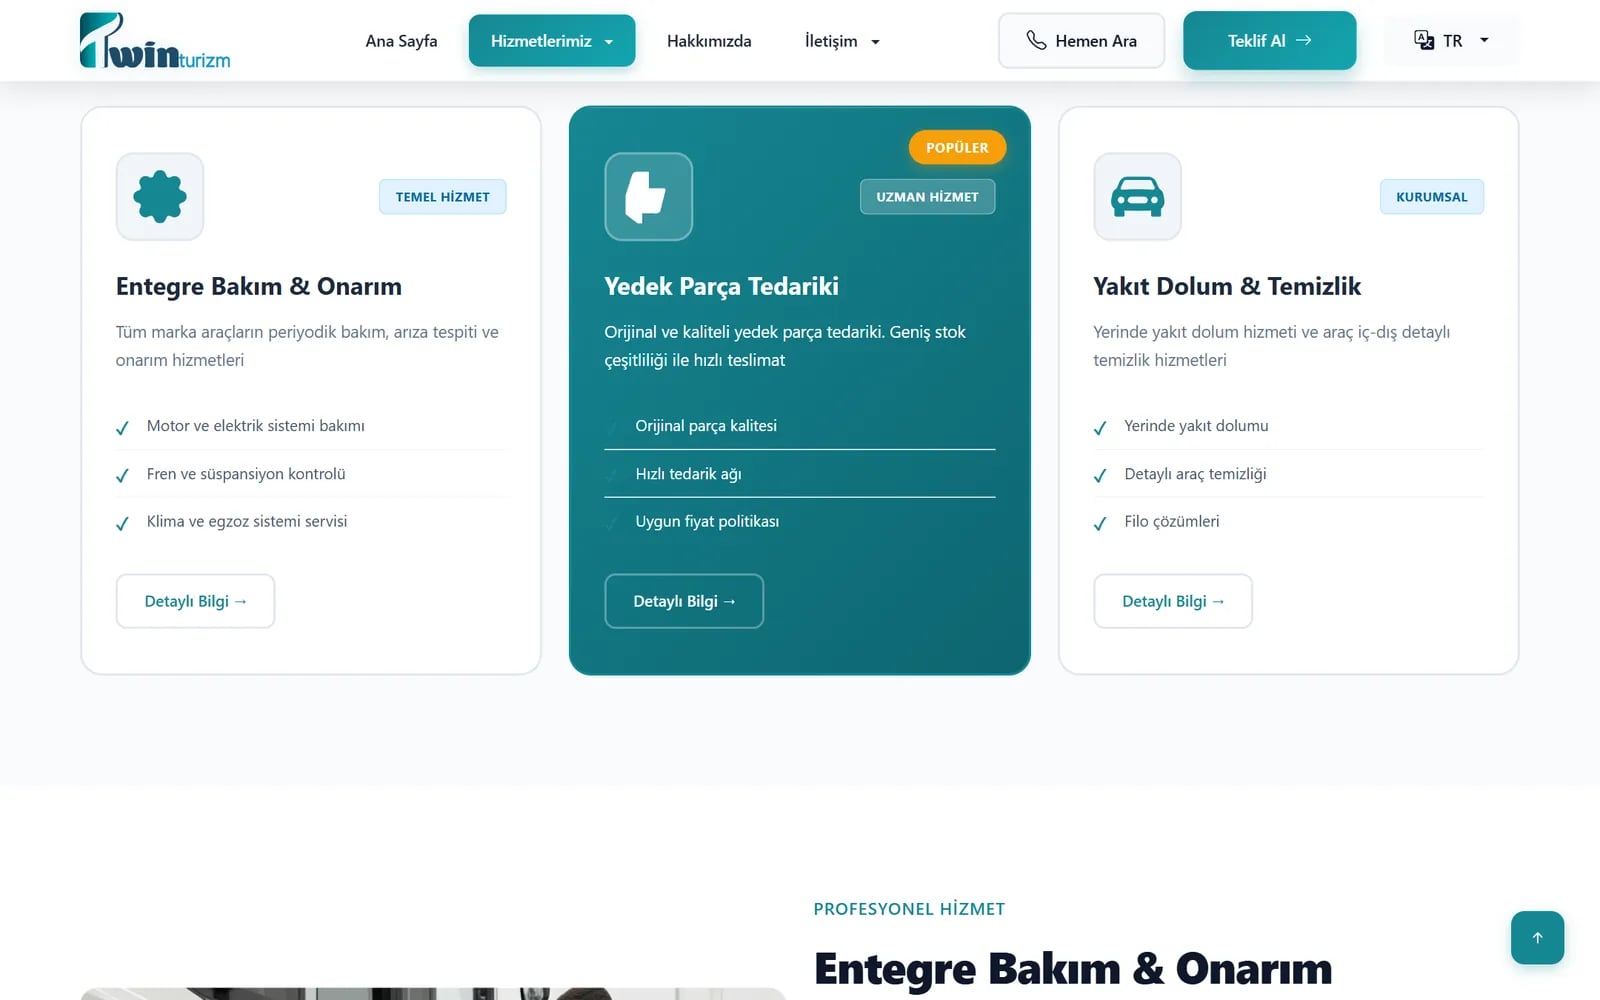This screenshot has height=1000, width=1600.
Task: Select text 'Filo çözümleri'
Action: (x=1172, y=521)
